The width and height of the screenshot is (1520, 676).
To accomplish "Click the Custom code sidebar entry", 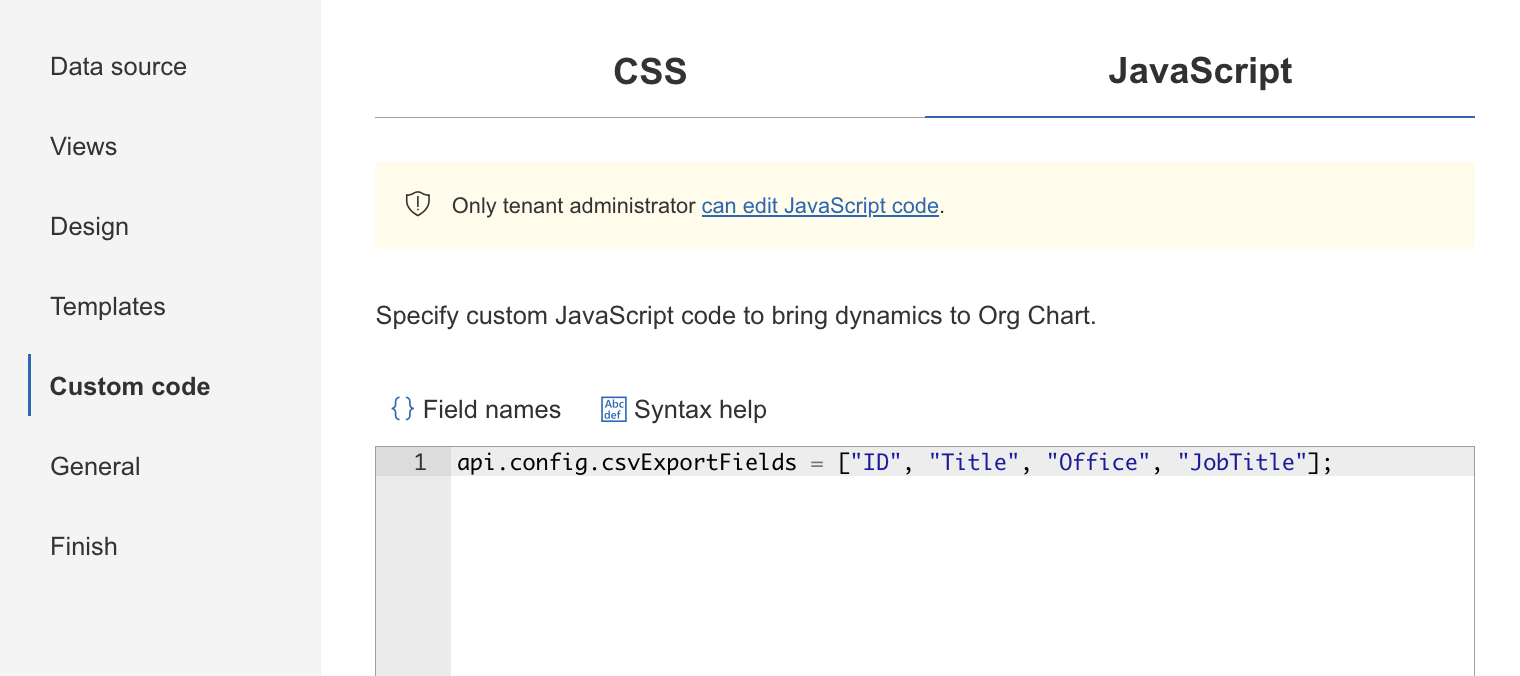I will pyautogui.click(x=129, y=386).
